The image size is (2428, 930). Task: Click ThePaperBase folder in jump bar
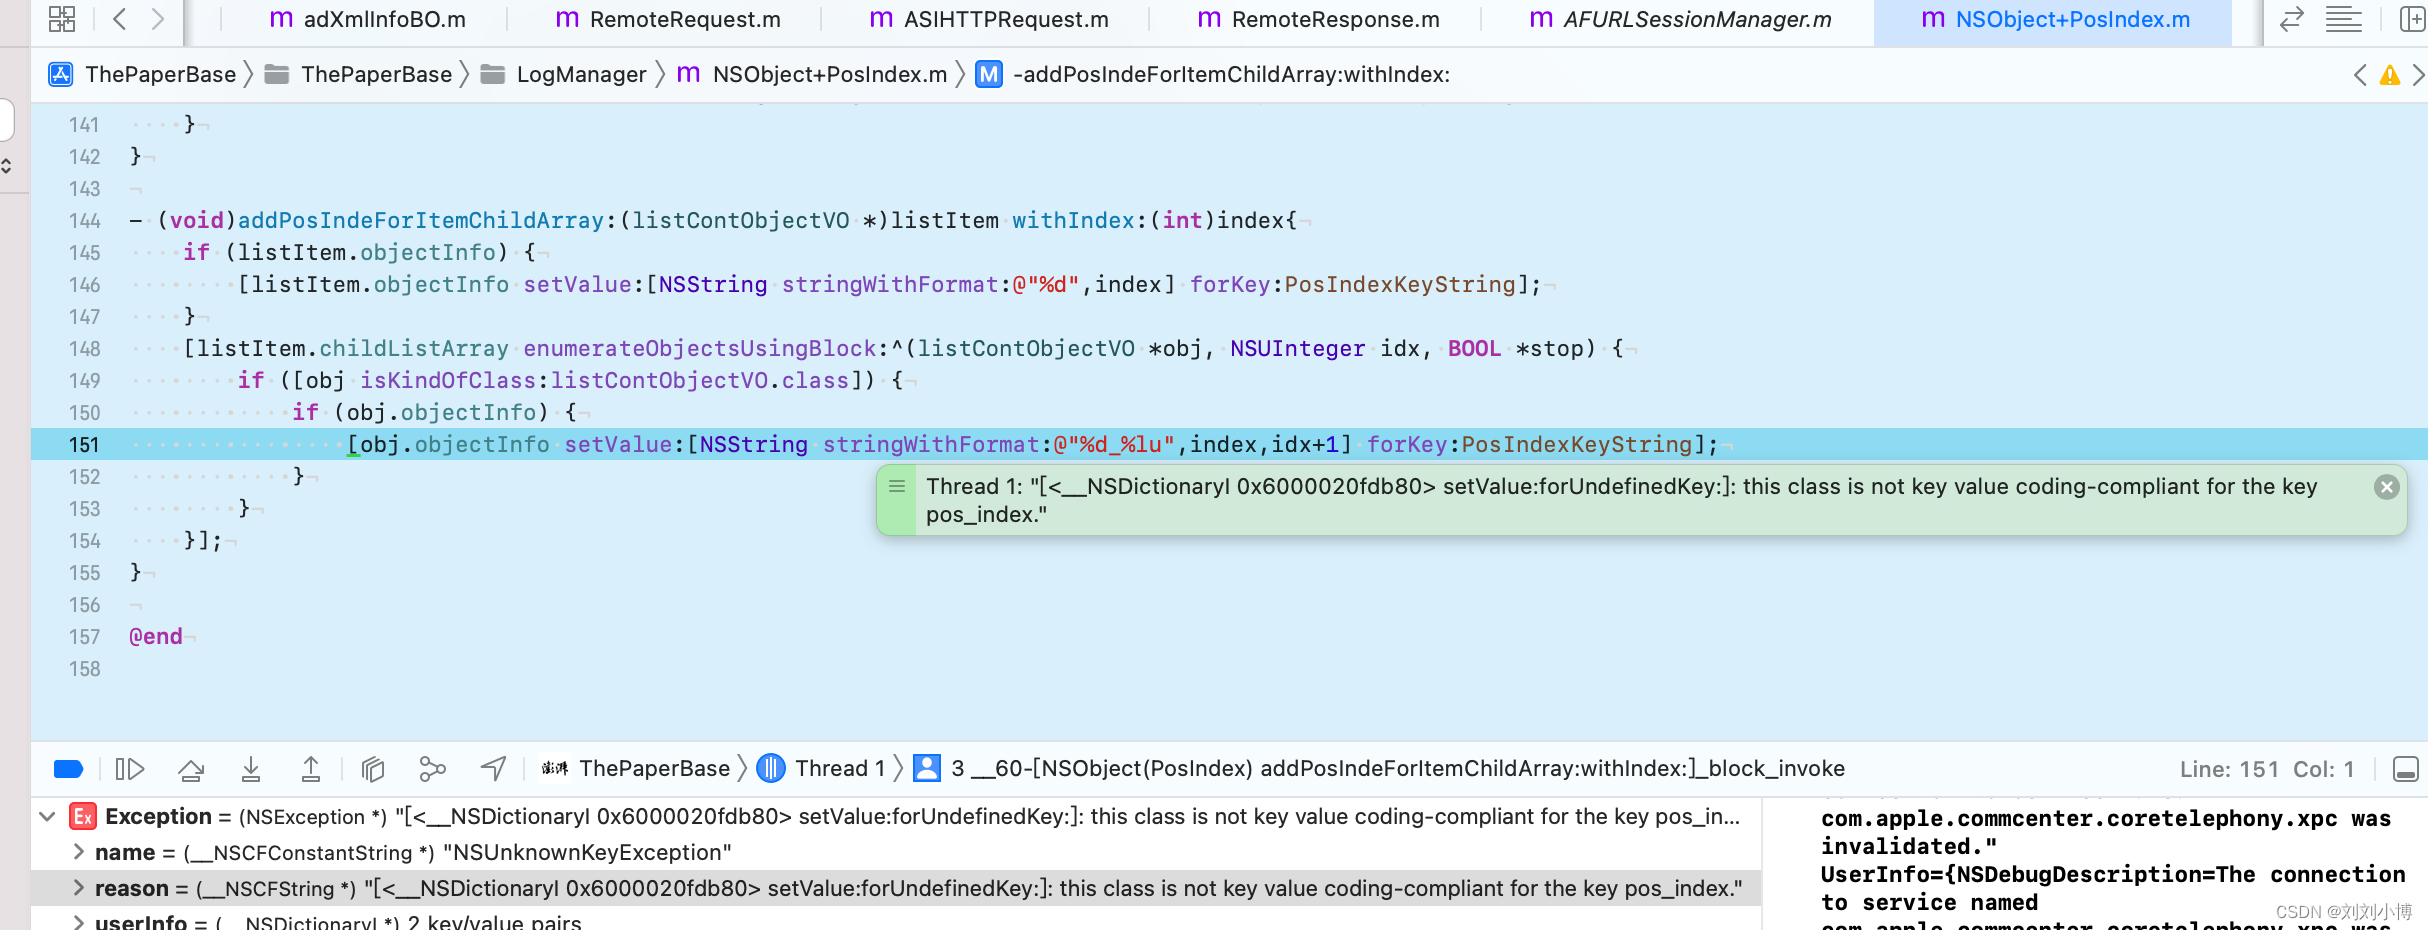coord(359,74)
